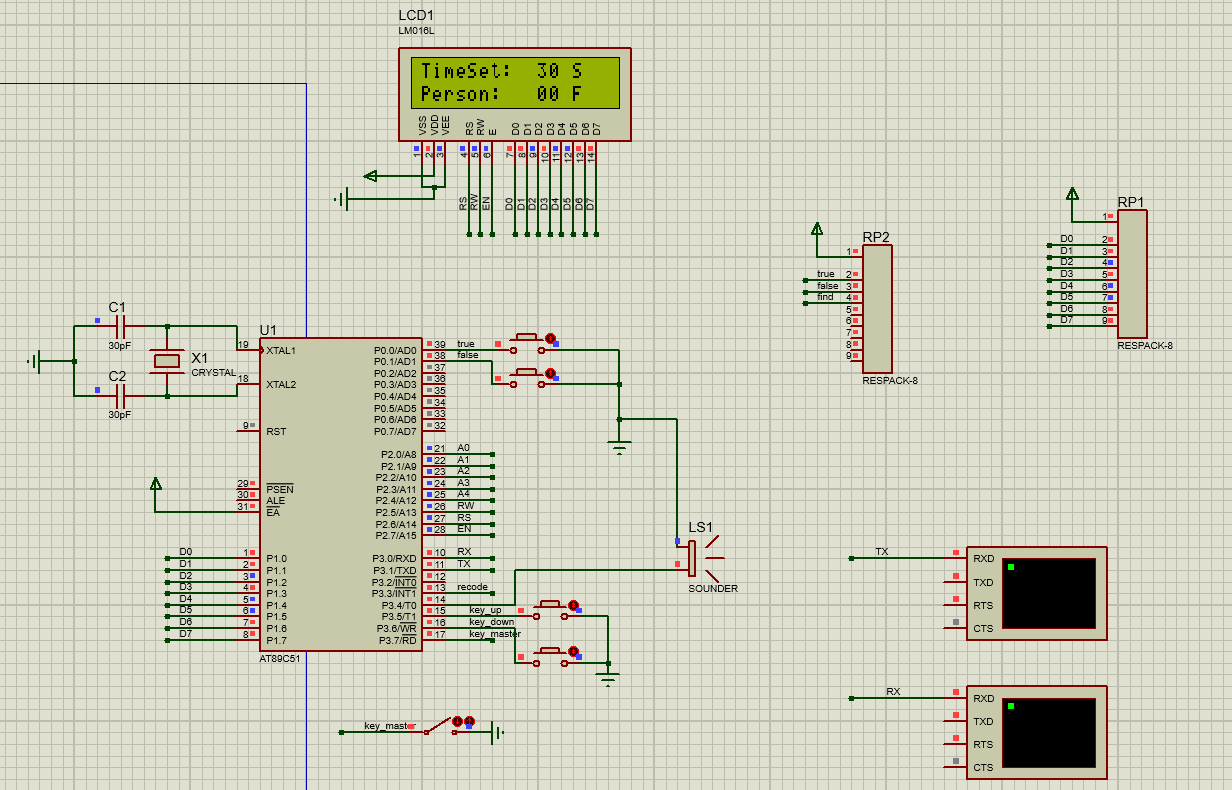This screenshot has width=1232, height=790.
Task: Select the U1 AT89C51 microcontroller body
Action: 340,493
